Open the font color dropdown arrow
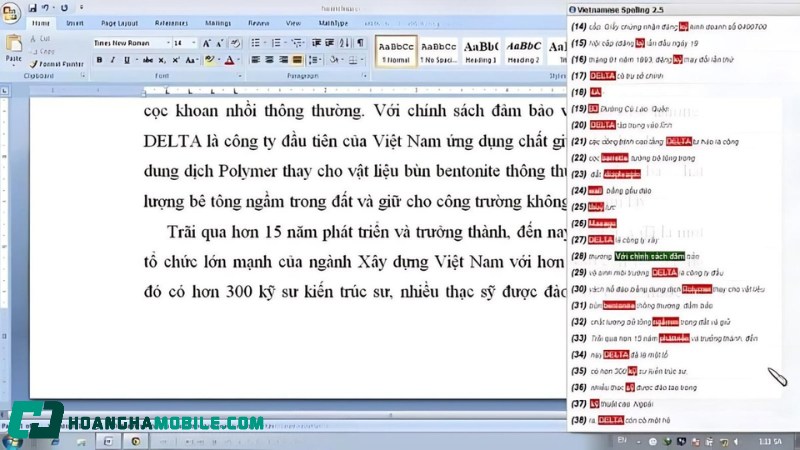This screenshot has height=450, width=800. (x=238, y=60)
